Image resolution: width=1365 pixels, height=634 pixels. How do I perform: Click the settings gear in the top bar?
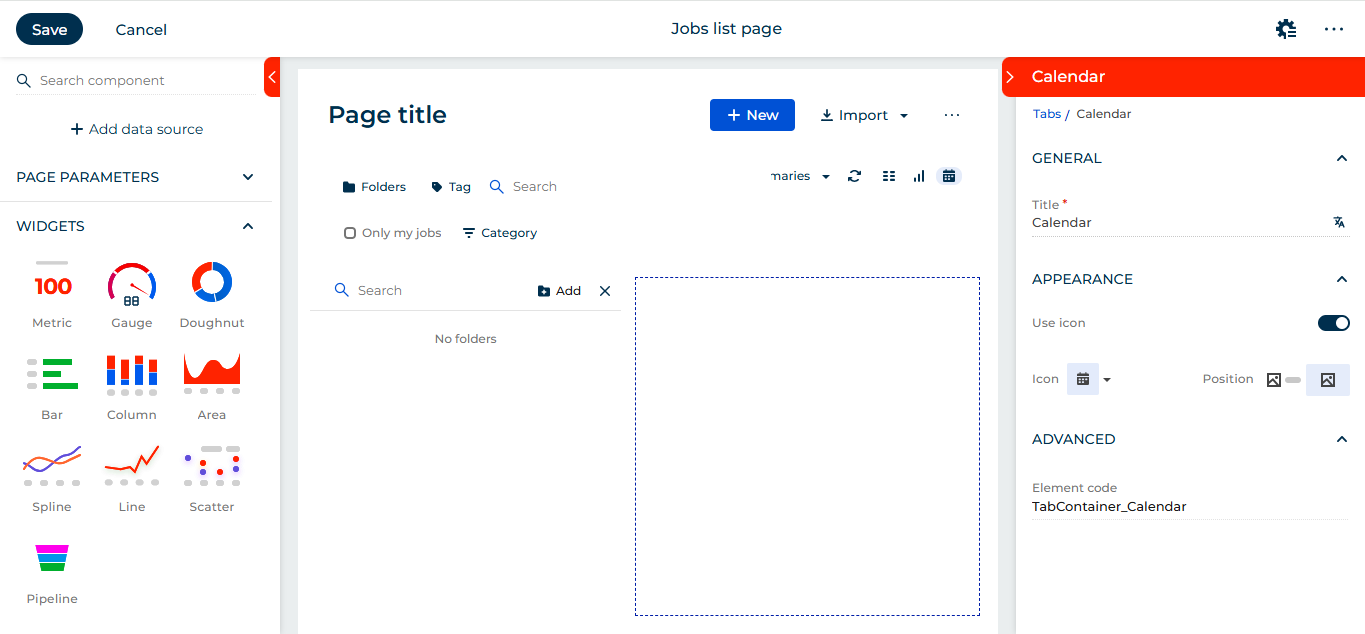[x=1286, y=29]
